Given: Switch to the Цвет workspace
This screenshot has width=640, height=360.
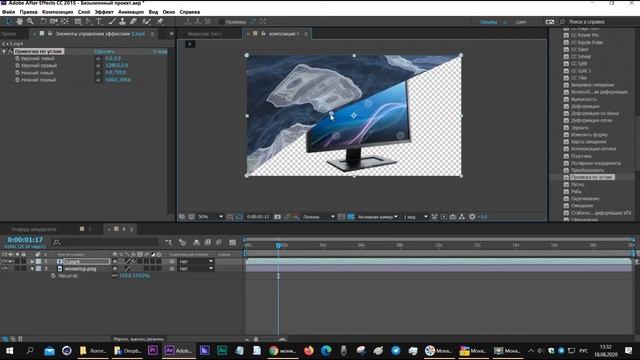Looking at the screenshot, I should point(521,22).
